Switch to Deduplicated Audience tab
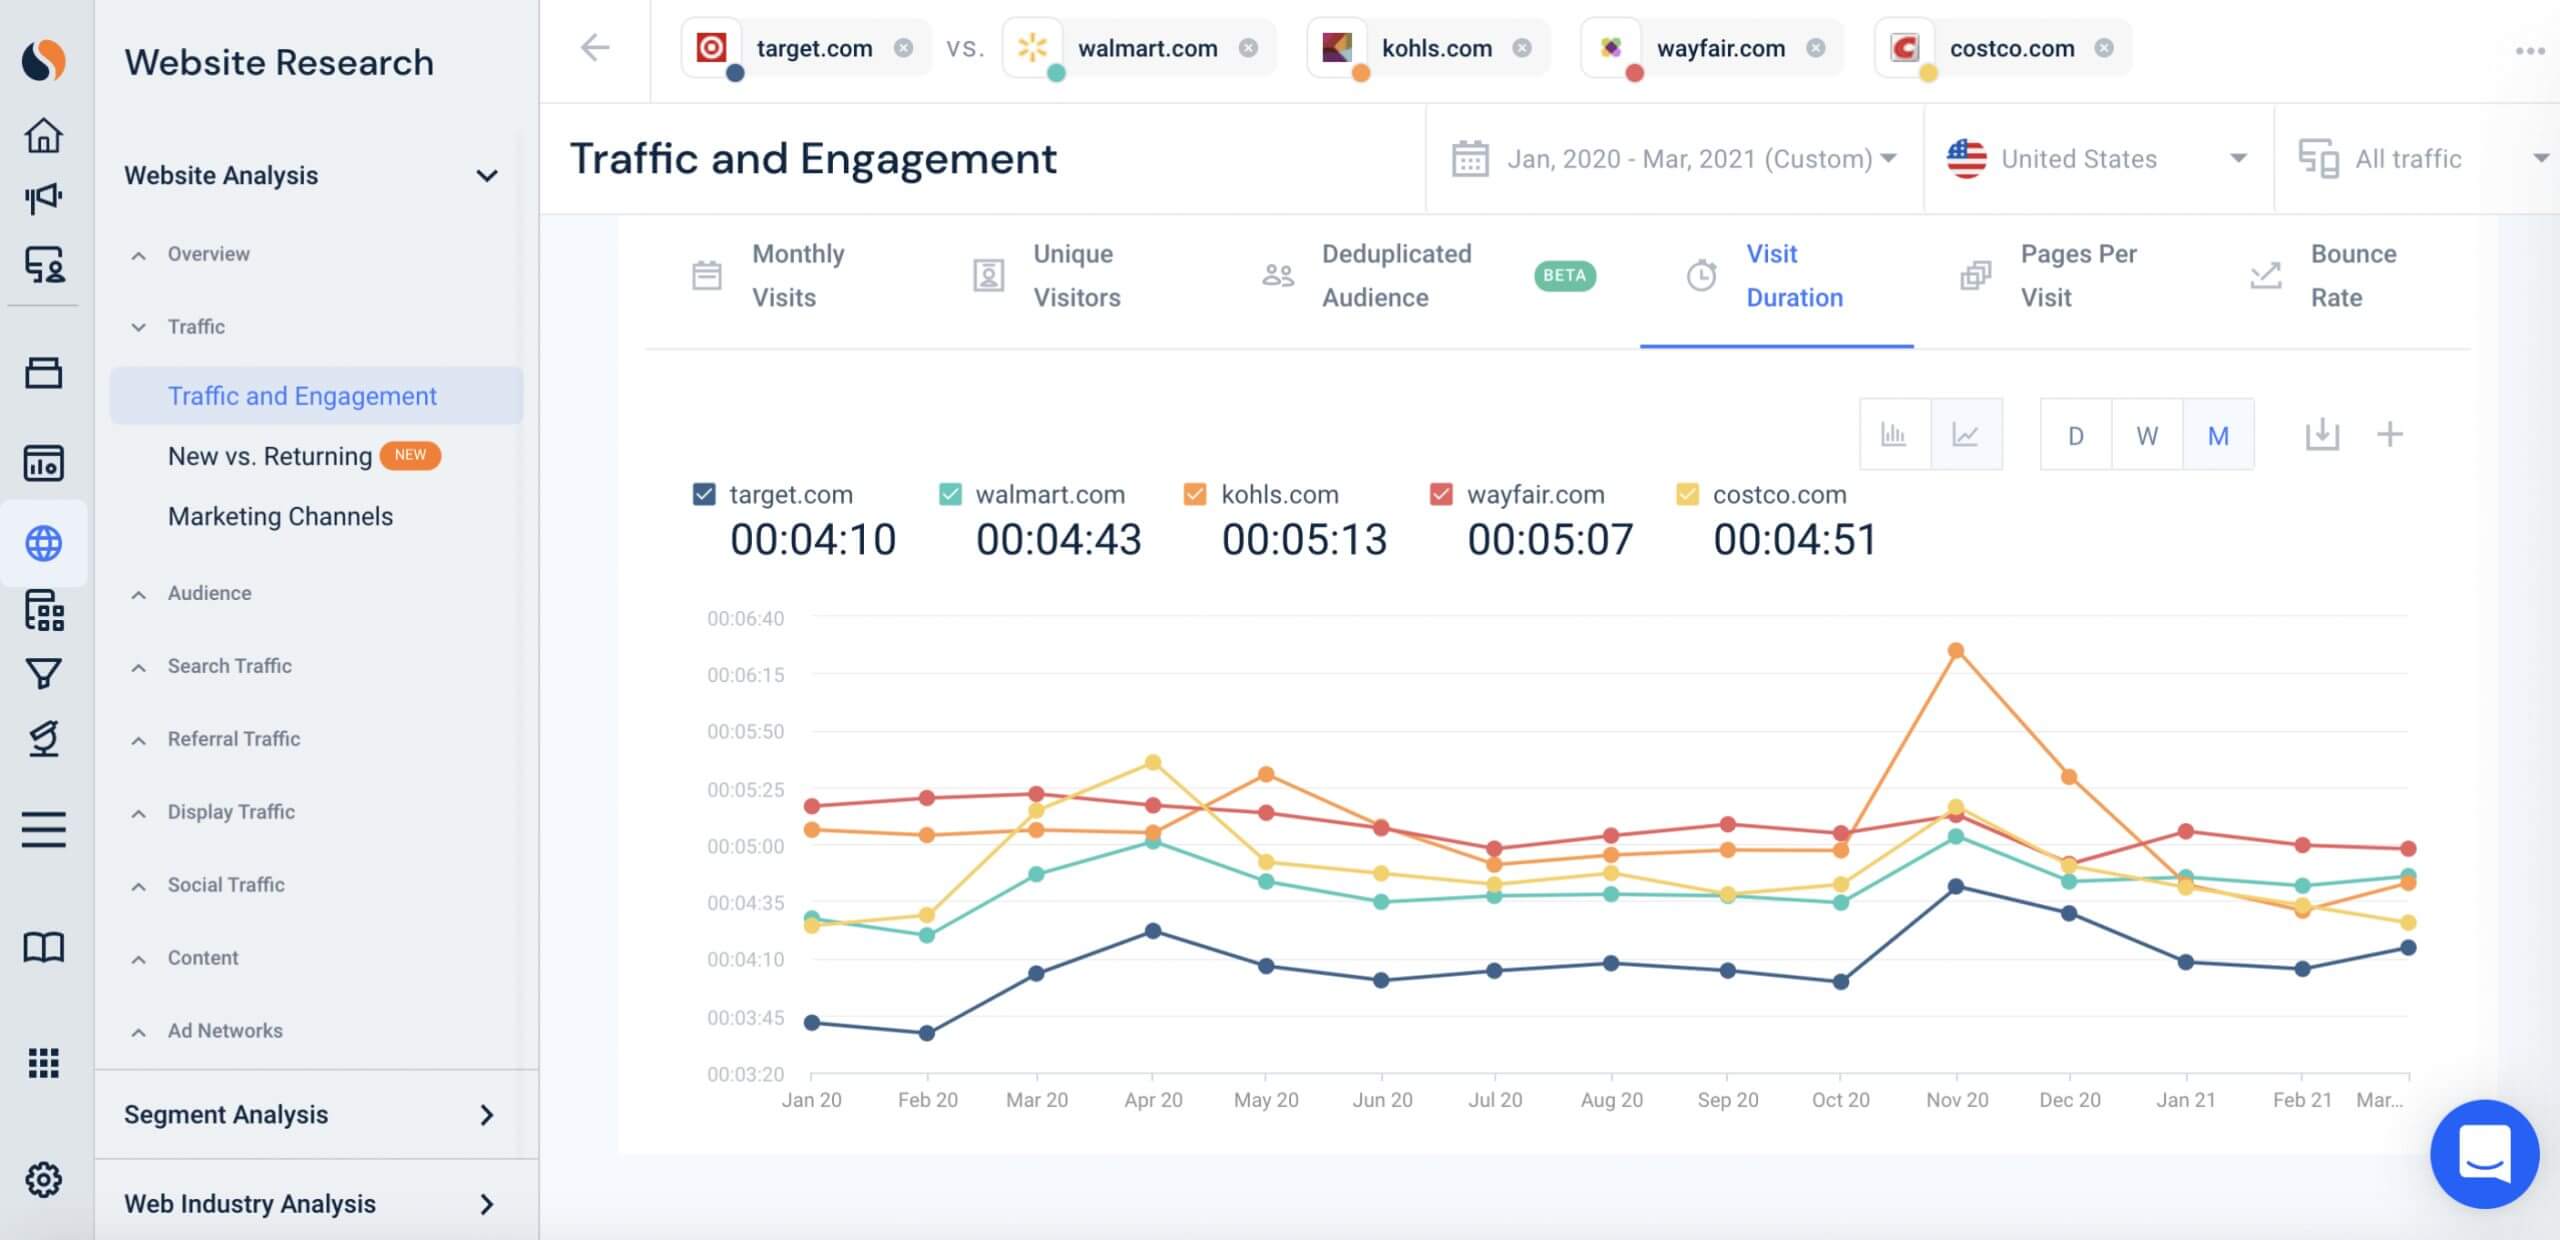This screenshot has height=1240, width=2560. click(1428, 276)
